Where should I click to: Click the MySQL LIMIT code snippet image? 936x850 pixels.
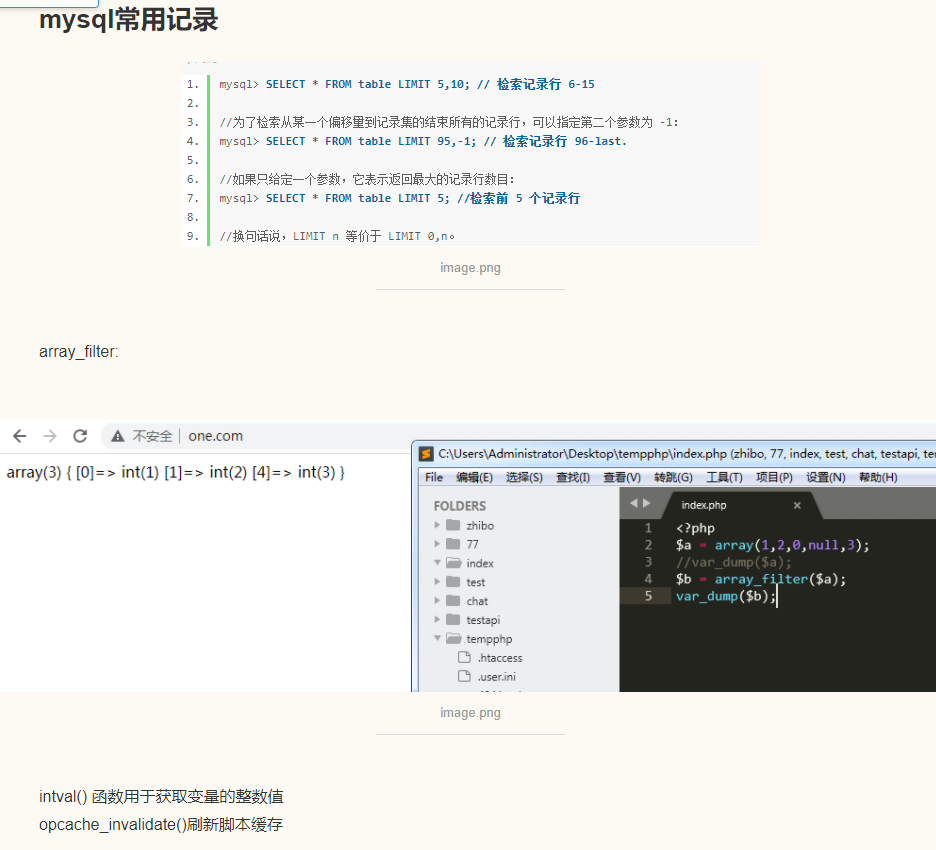(x=471, y=153)
